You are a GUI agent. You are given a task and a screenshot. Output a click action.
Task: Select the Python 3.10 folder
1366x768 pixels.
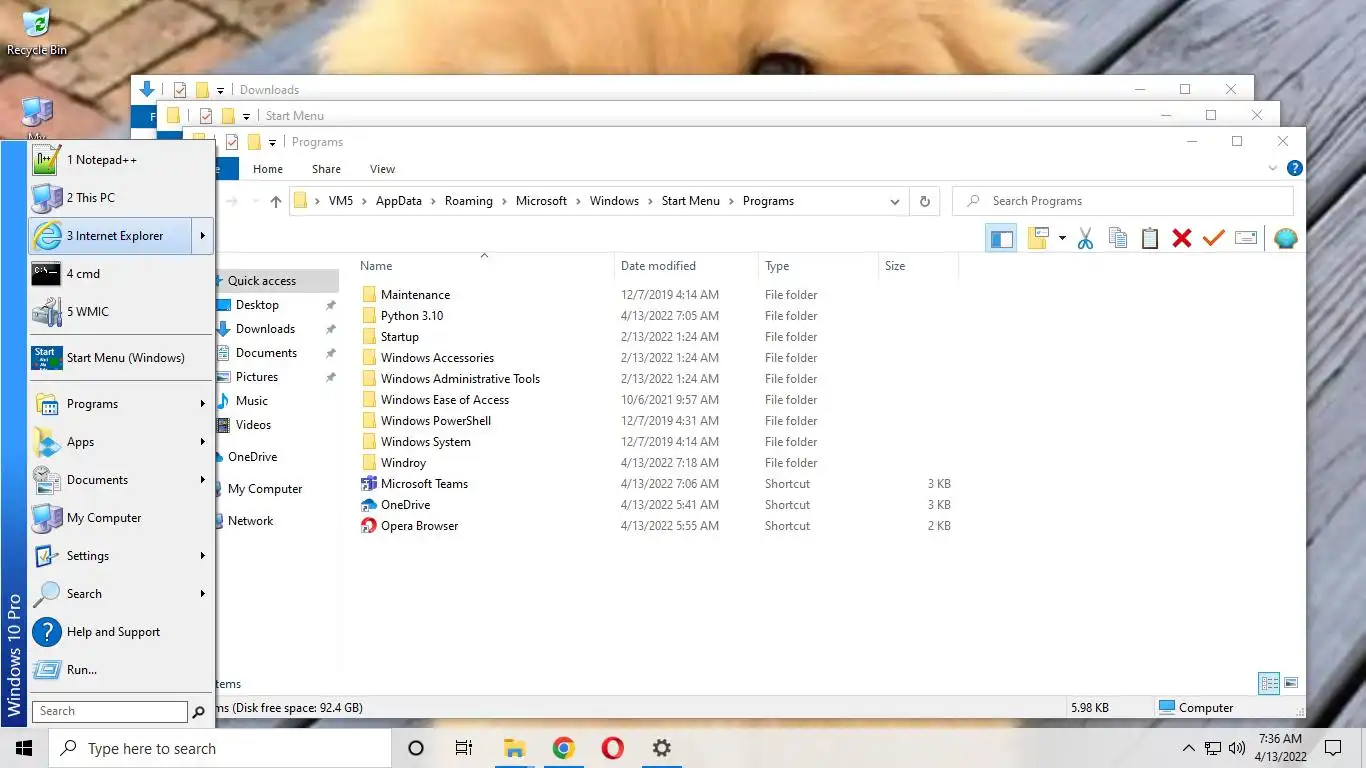click(412, 316)
